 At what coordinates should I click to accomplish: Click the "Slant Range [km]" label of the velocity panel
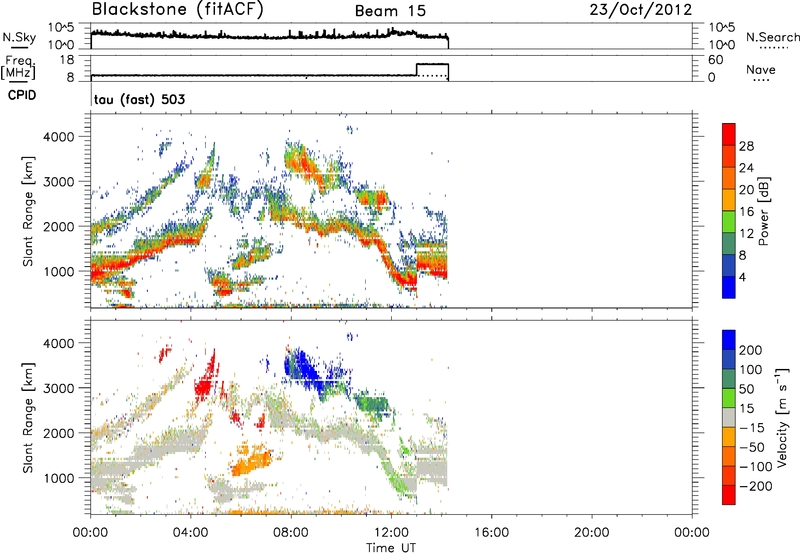tap(28, 417)
